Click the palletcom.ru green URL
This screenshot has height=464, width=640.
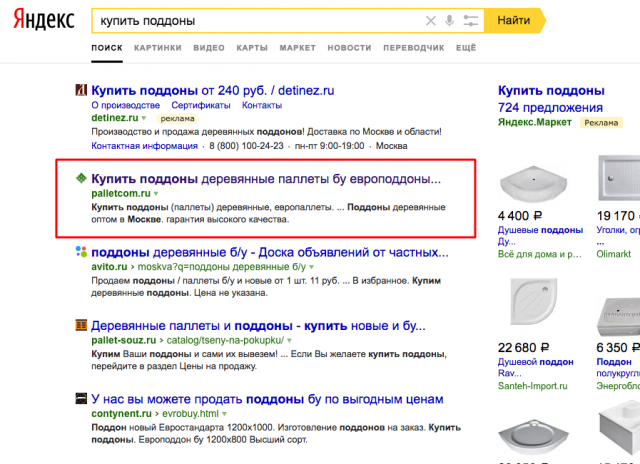tap(121, 193)
